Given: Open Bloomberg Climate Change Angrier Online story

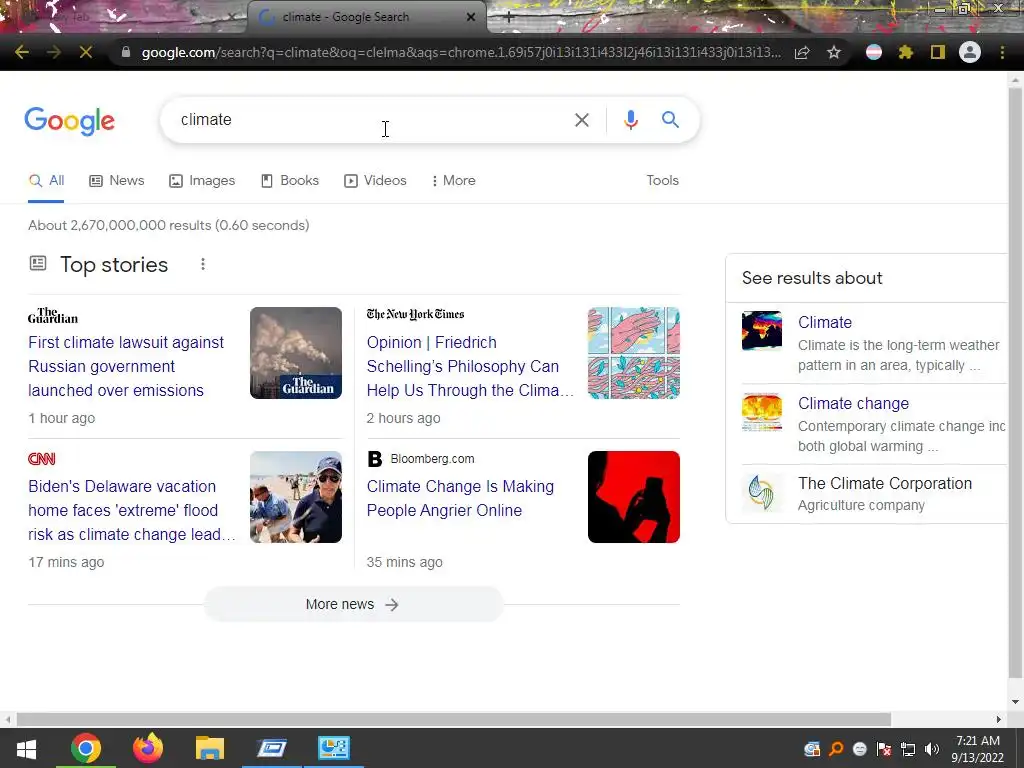Looking at the screenshot, I should tap(460, 498).
